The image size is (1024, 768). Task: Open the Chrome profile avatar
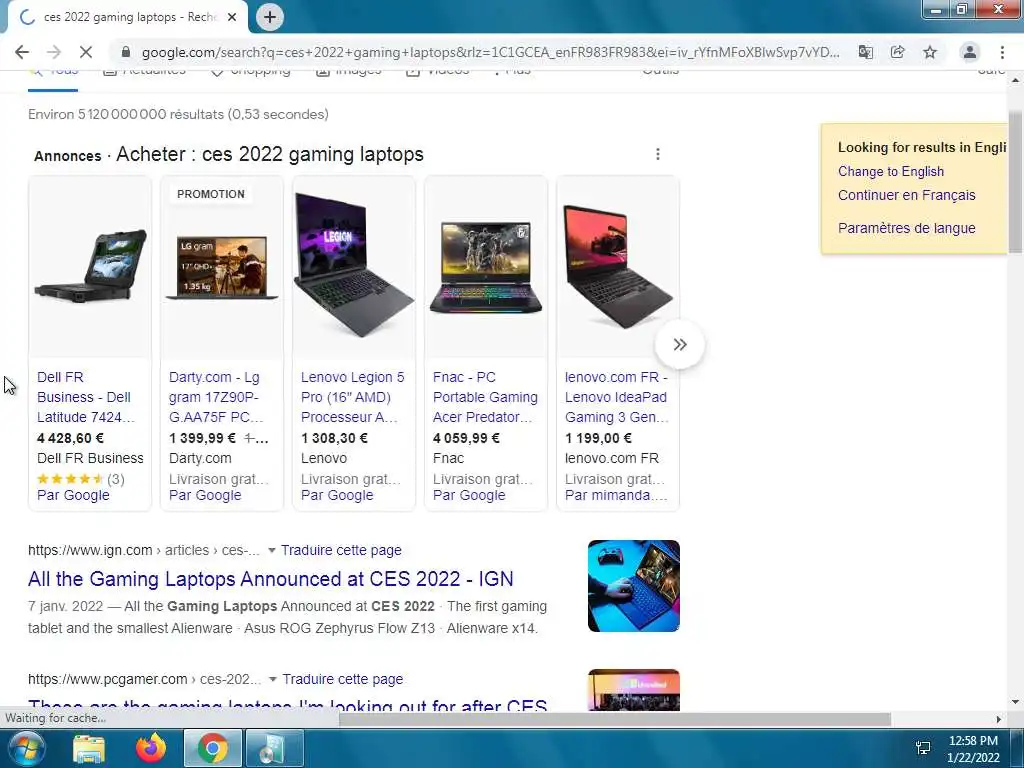click(x=970, y=52)
